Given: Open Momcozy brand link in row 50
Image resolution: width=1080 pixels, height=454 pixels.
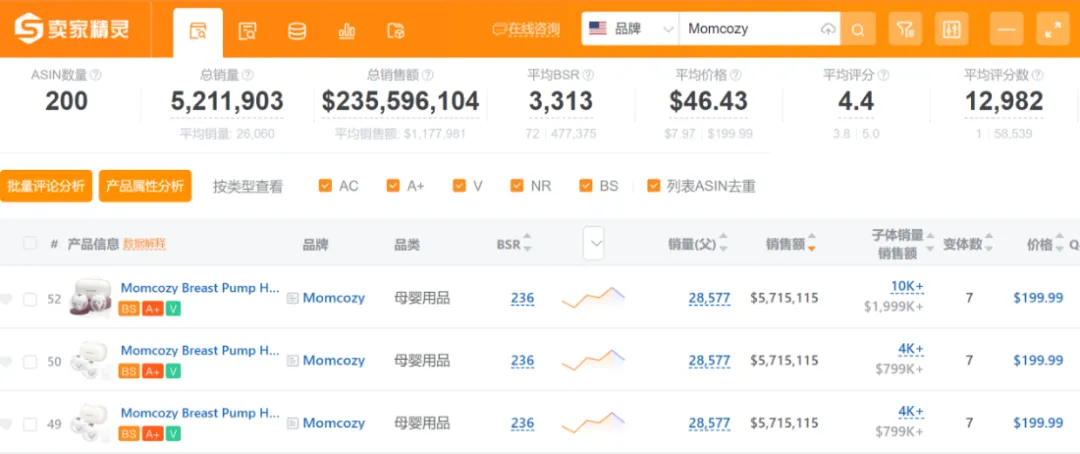Looking at the screenshot, I should pyautogui.click(x=334, y=360).
